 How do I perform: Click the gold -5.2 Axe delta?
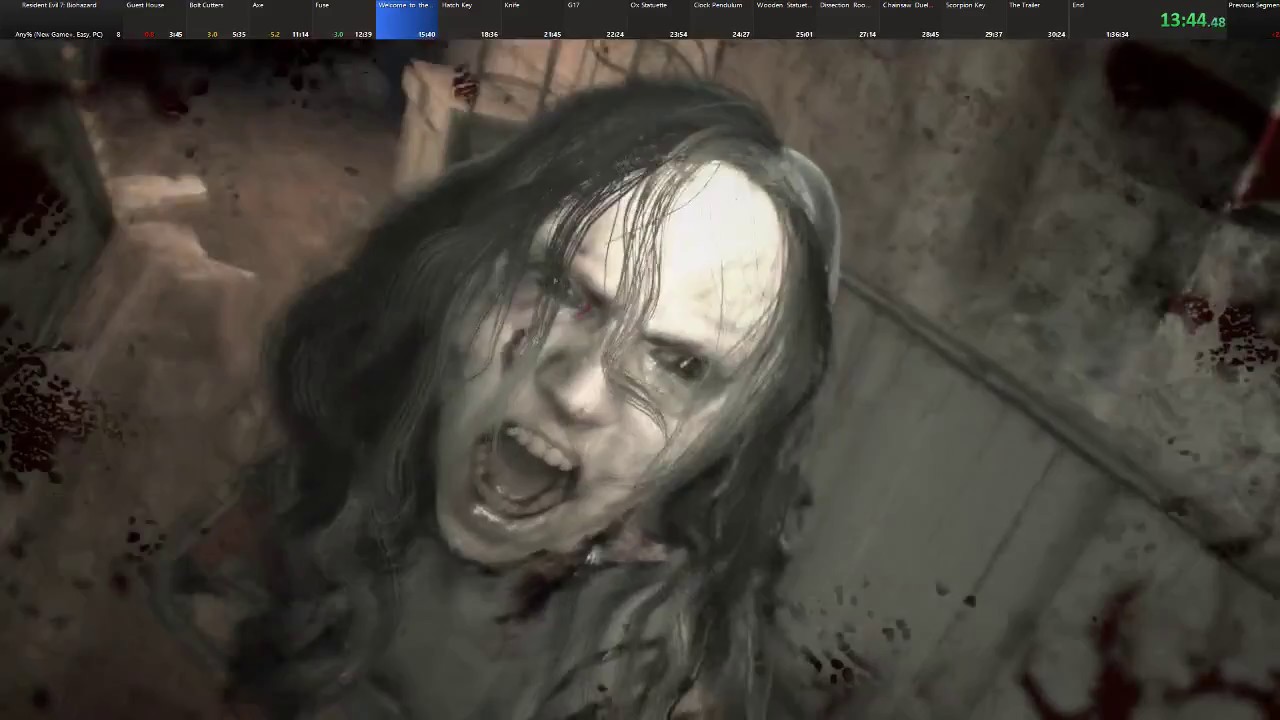(275, 35)
